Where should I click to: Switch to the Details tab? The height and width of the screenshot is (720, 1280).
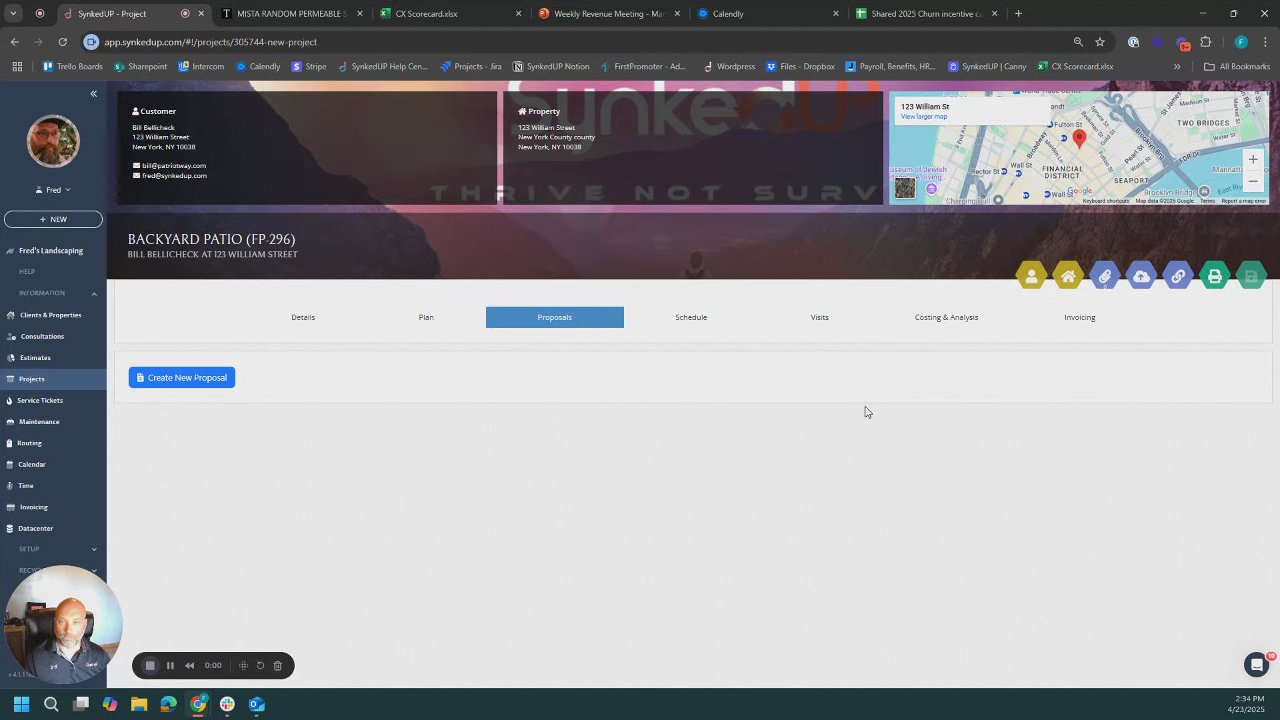click(303, 317)
